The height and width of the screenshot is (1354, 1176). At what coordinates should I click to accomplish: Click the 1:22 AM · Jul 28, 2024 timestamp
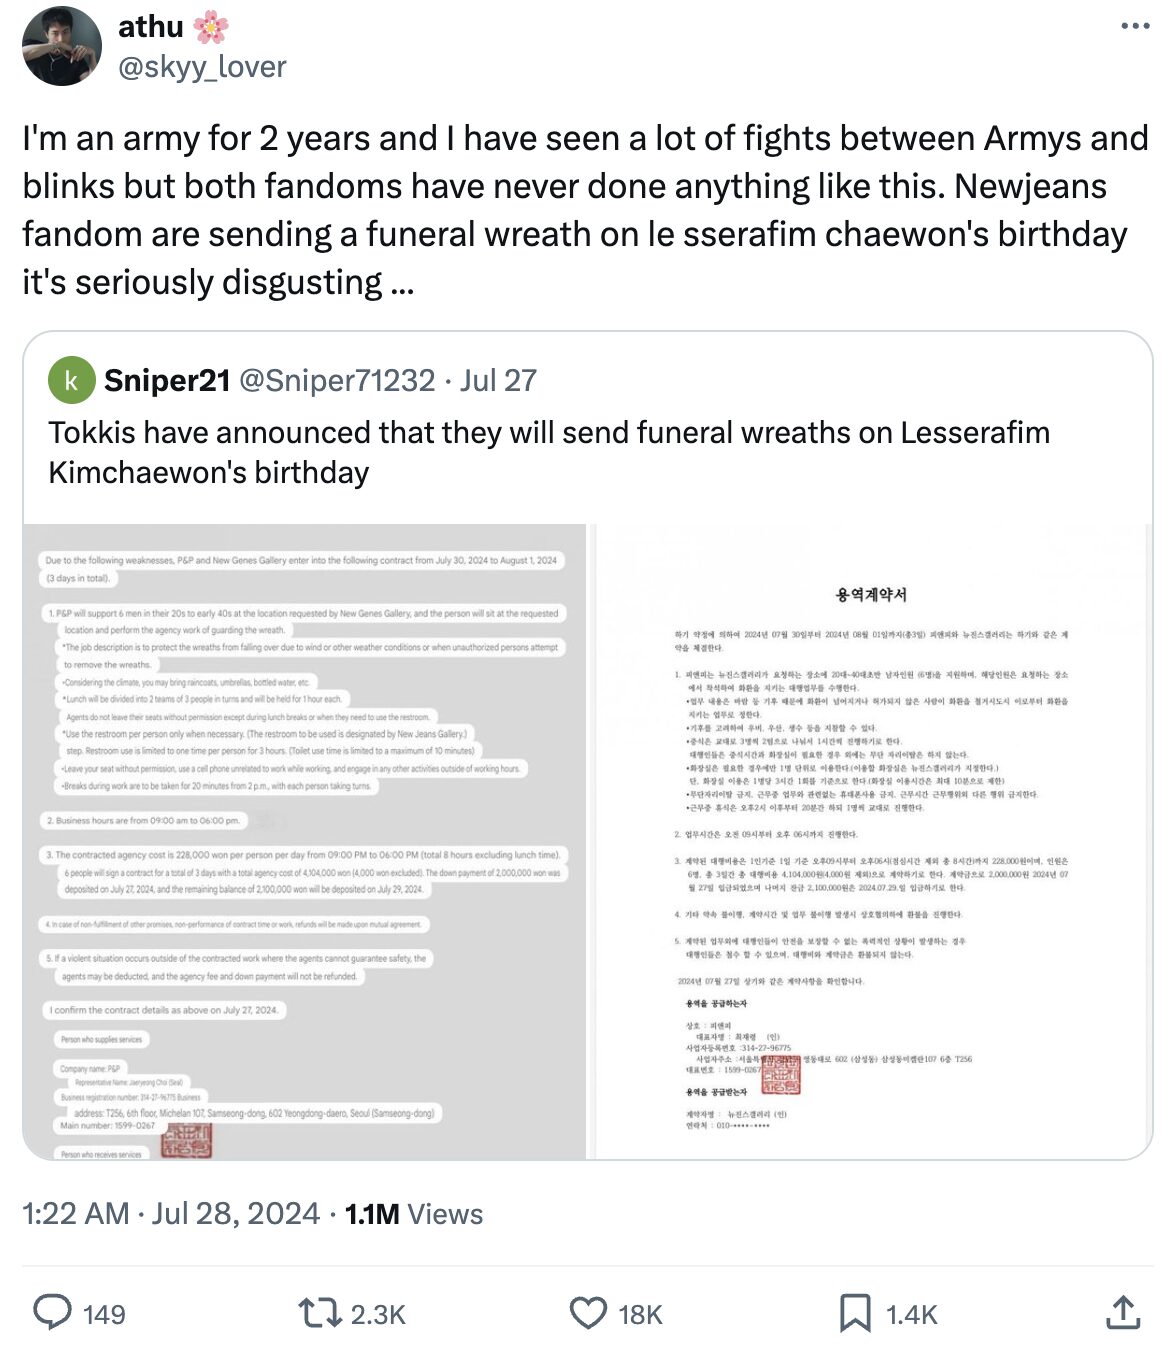click(x=171, y=1213)
